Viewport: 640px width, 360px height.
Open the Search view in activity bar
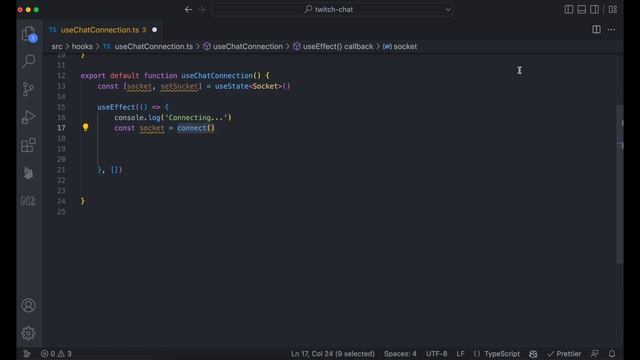29,61
